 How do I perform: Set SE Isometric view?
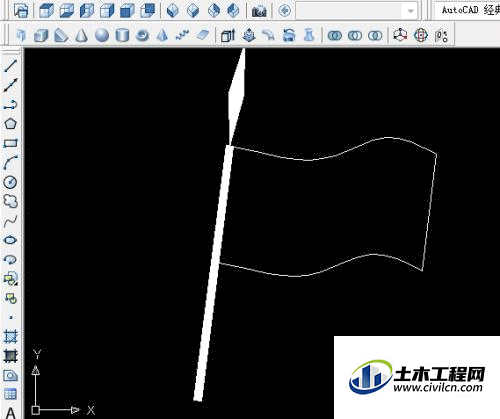193,10
